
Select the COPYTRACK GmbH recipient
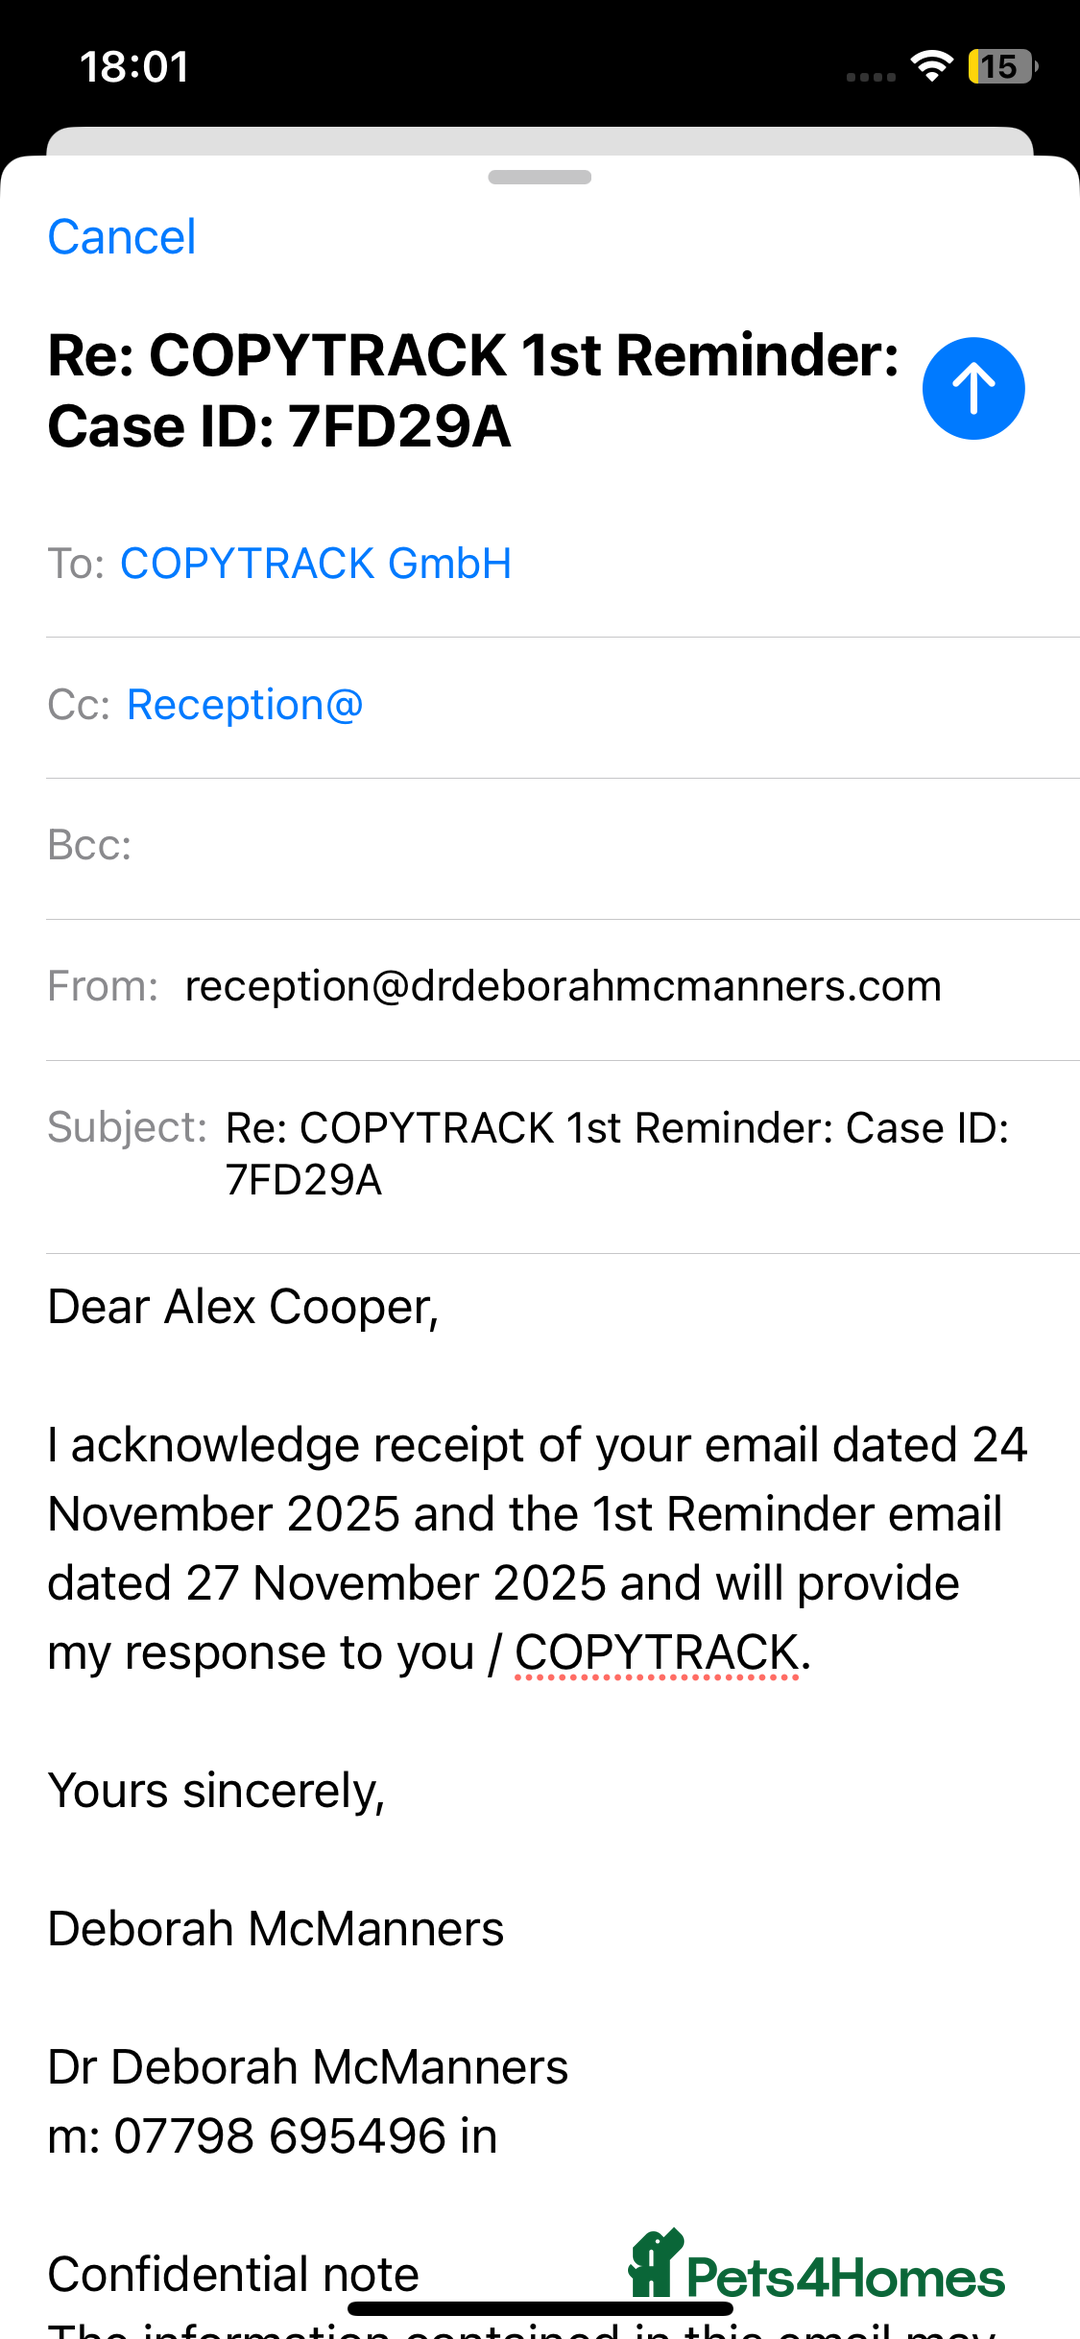(315, 564)
